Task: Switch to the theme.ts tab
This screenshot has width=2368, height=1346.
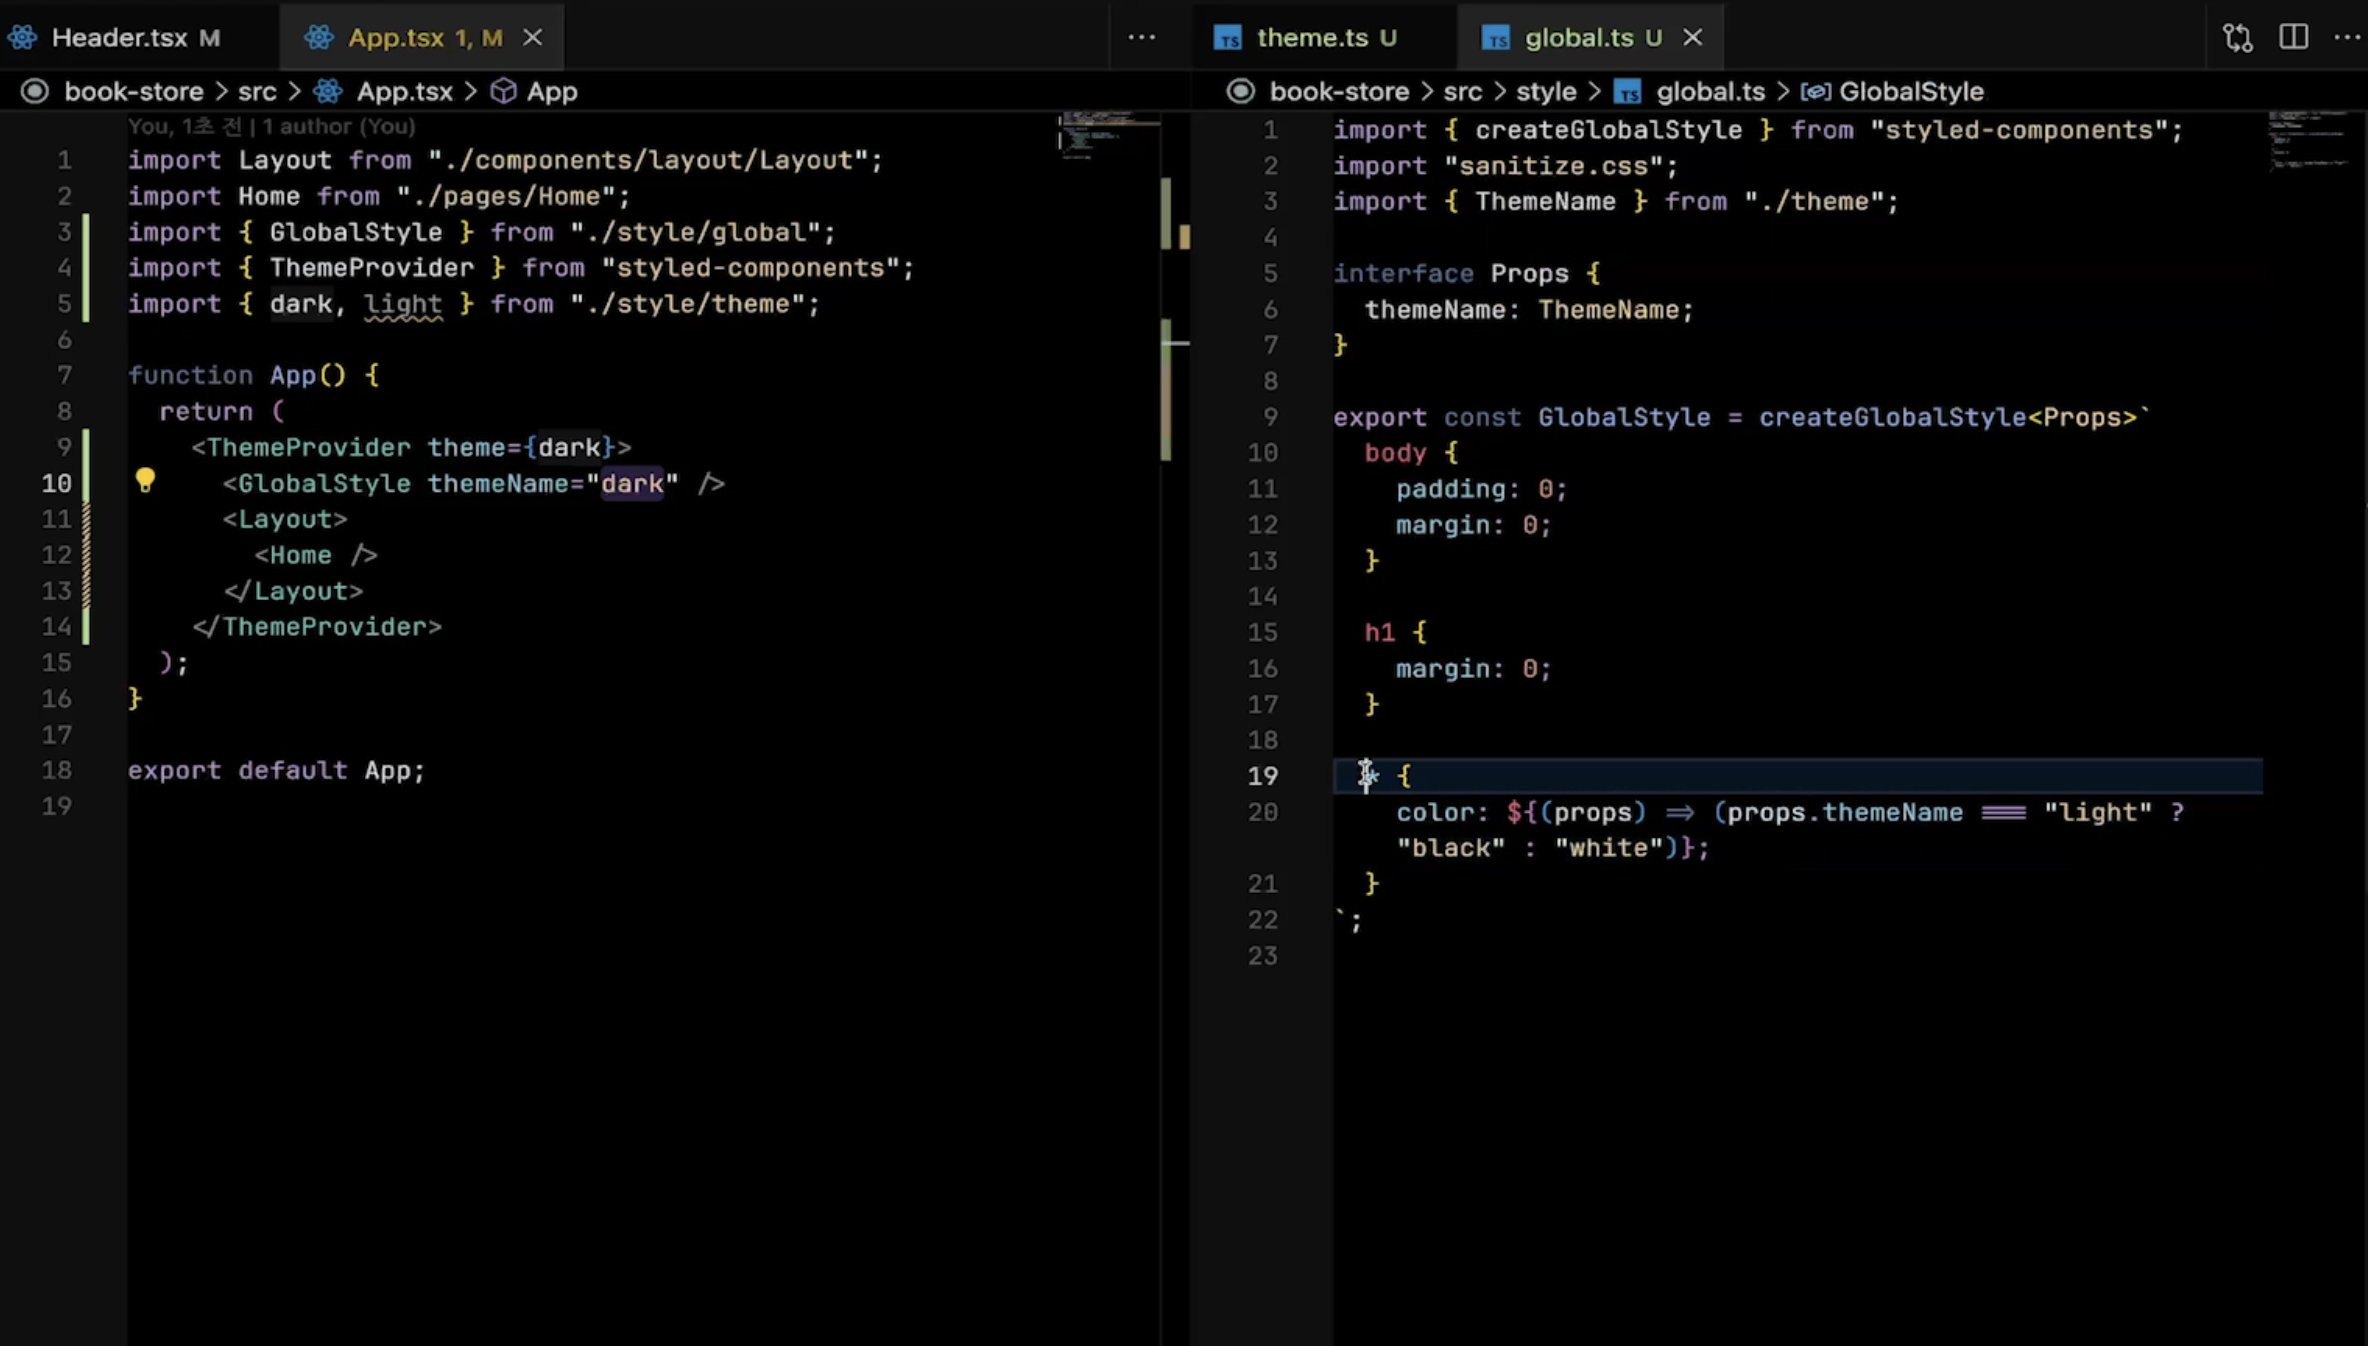Action: [x=1311, y=38]
